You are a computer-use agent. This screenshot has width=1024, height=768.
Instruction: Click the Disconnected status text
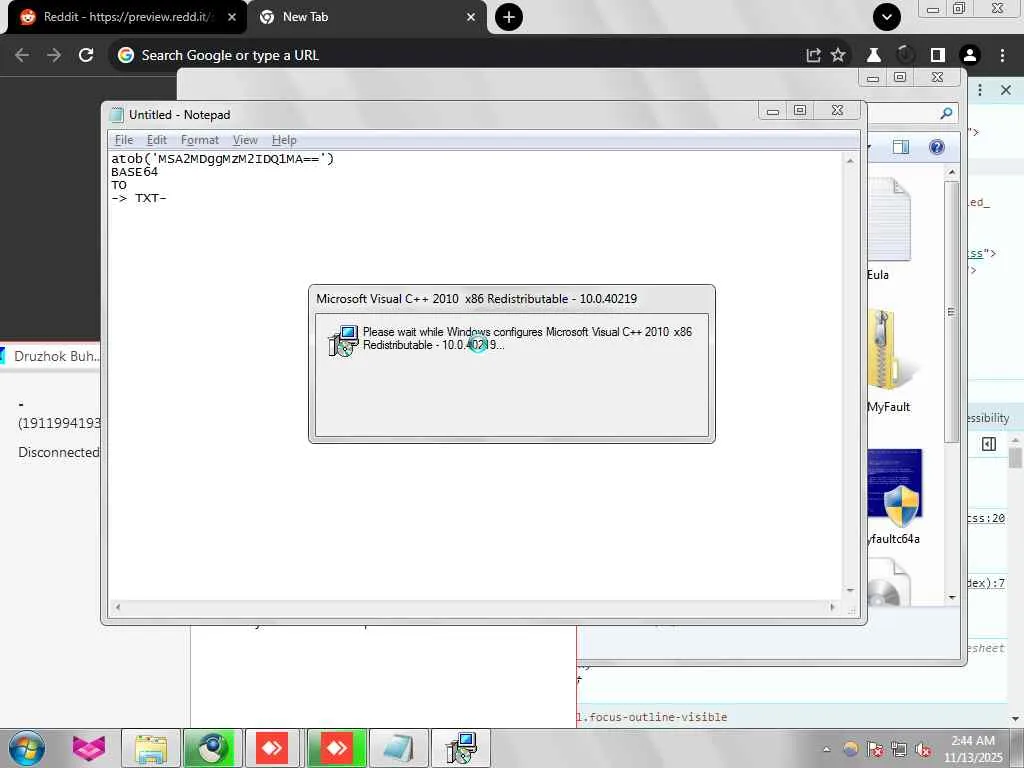pyautogui.click(x=59, y=452)
